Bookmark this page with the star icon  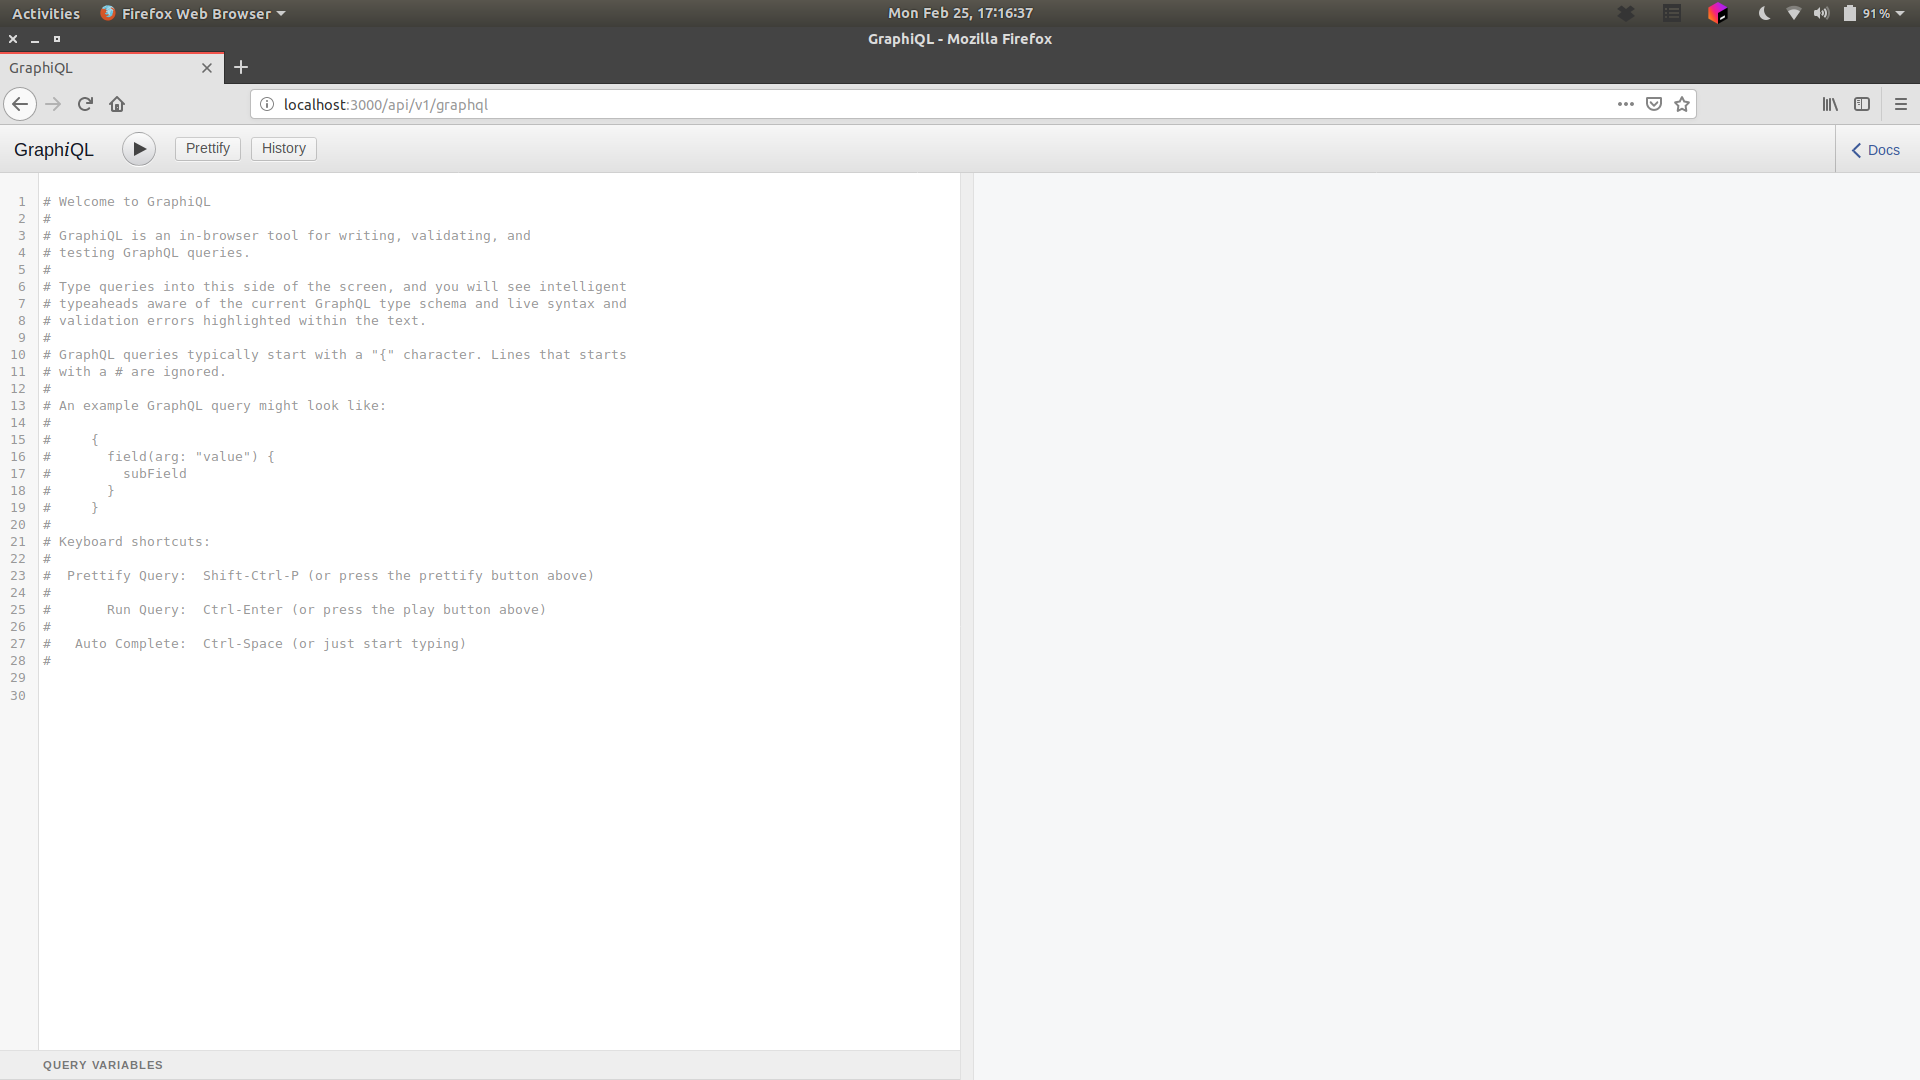point(1682,104)
